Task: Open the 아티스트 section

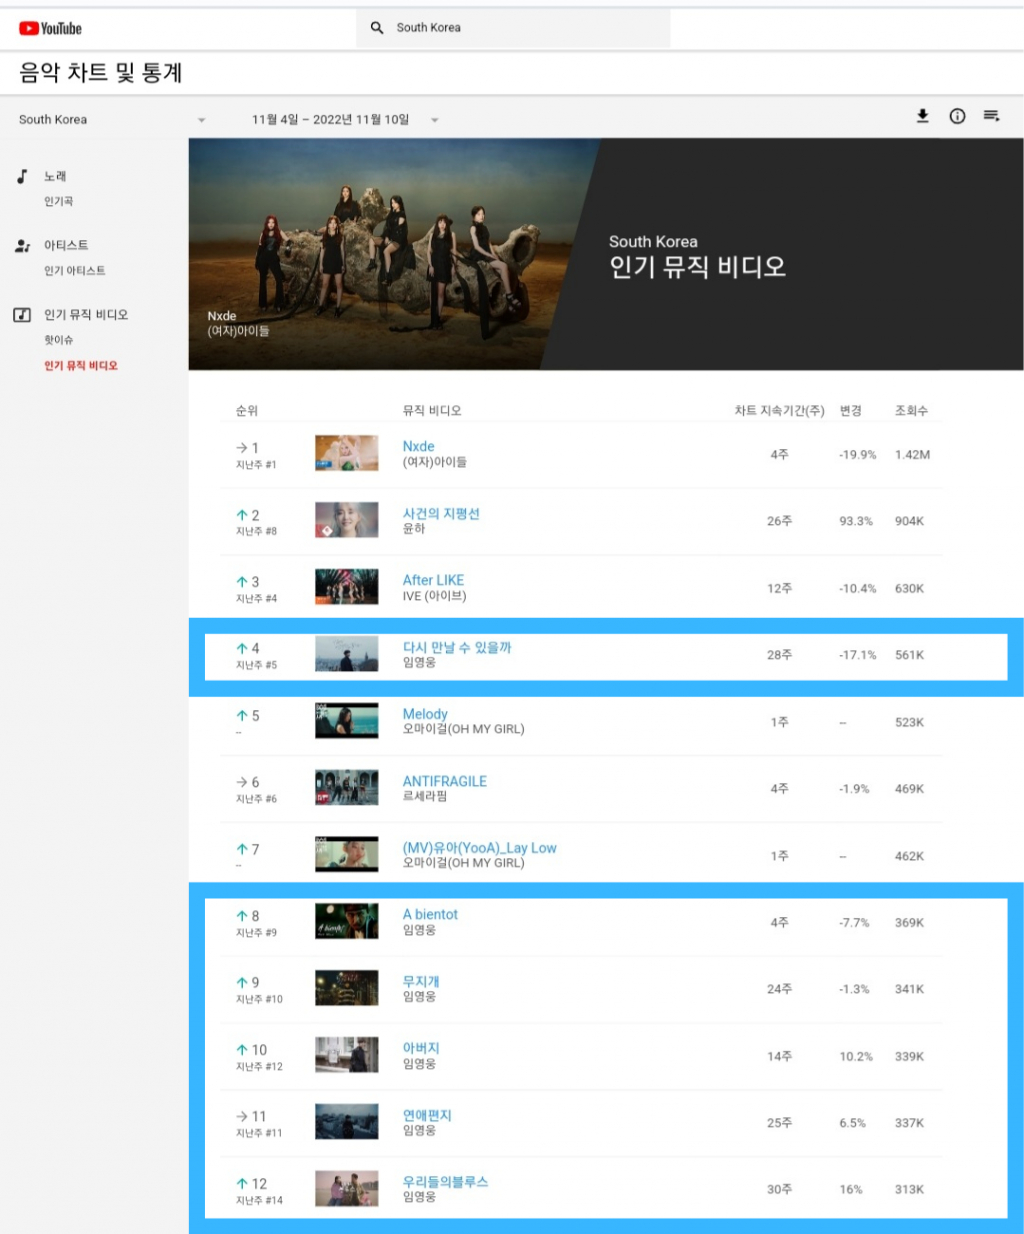Action: point(66,245)
